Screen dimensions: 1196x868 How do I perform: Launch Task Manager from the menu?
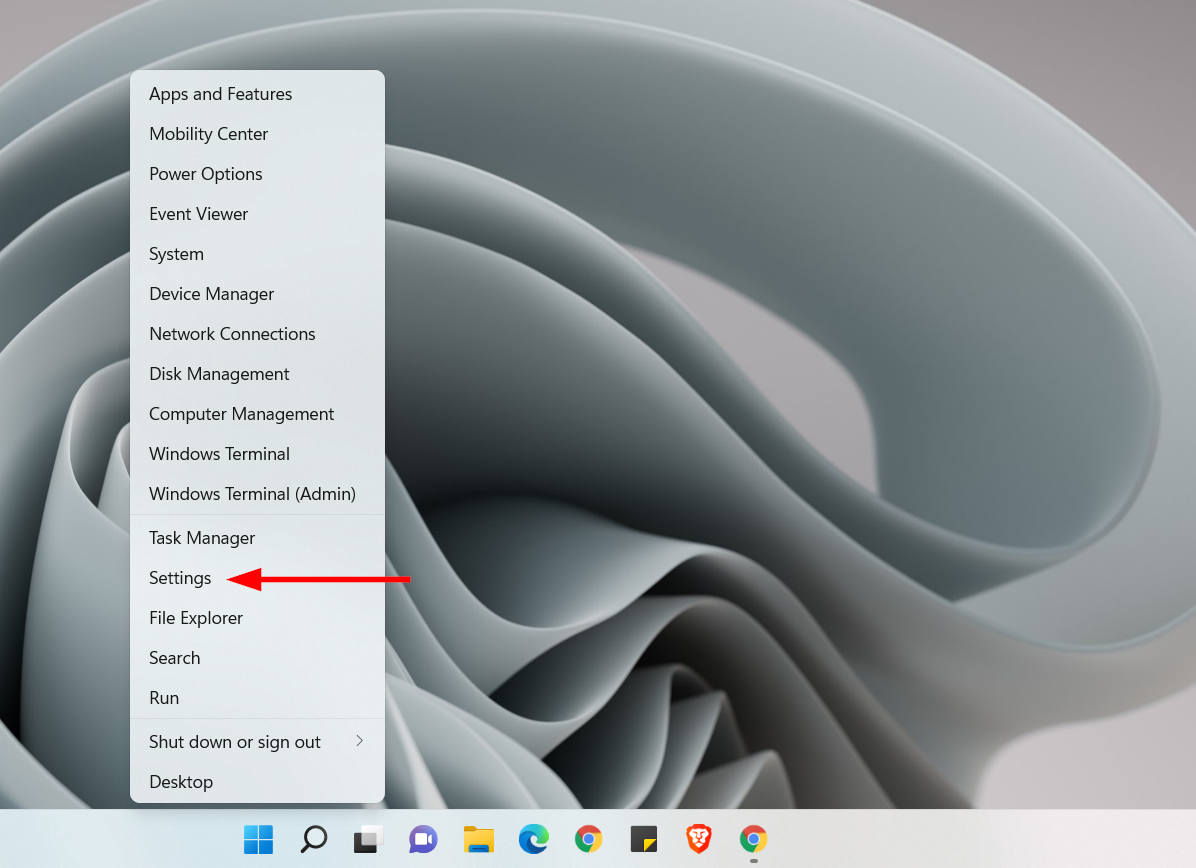click(202, 538)
